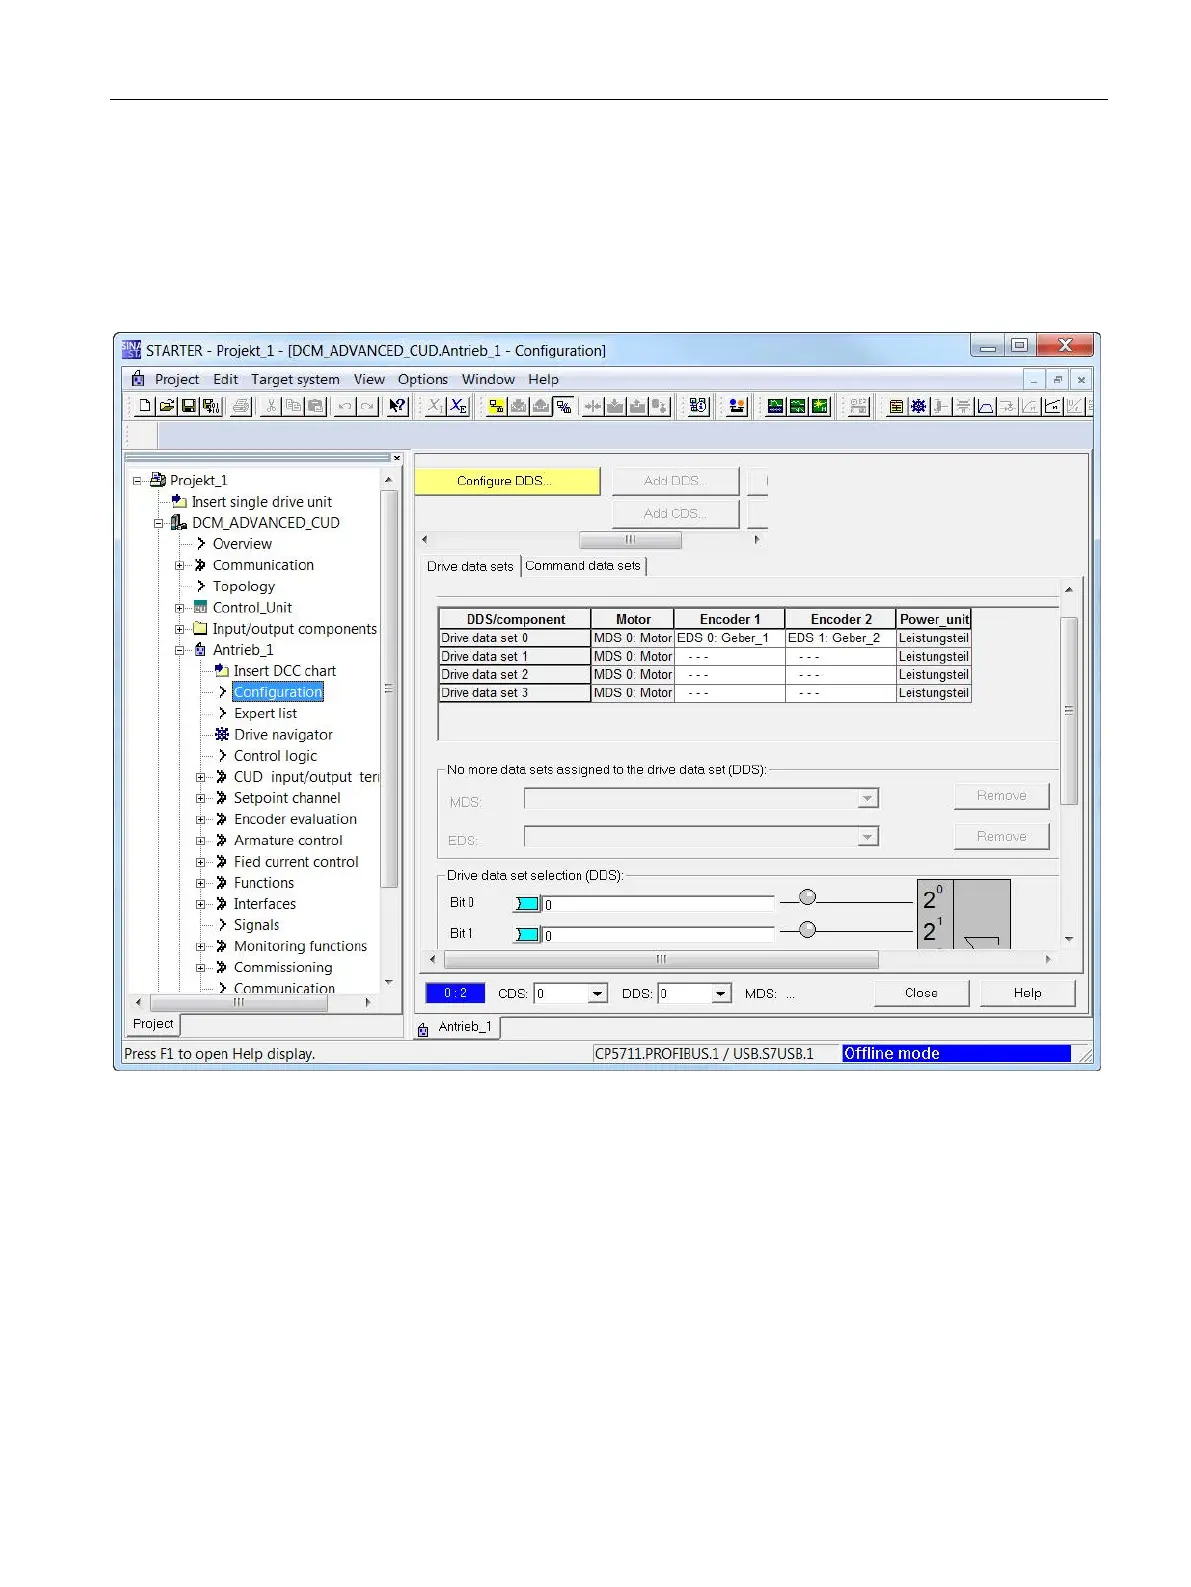Activate the context help arrow-question icon
The height and width of the screenshot is (1587, 1191).
click(397, 406)
